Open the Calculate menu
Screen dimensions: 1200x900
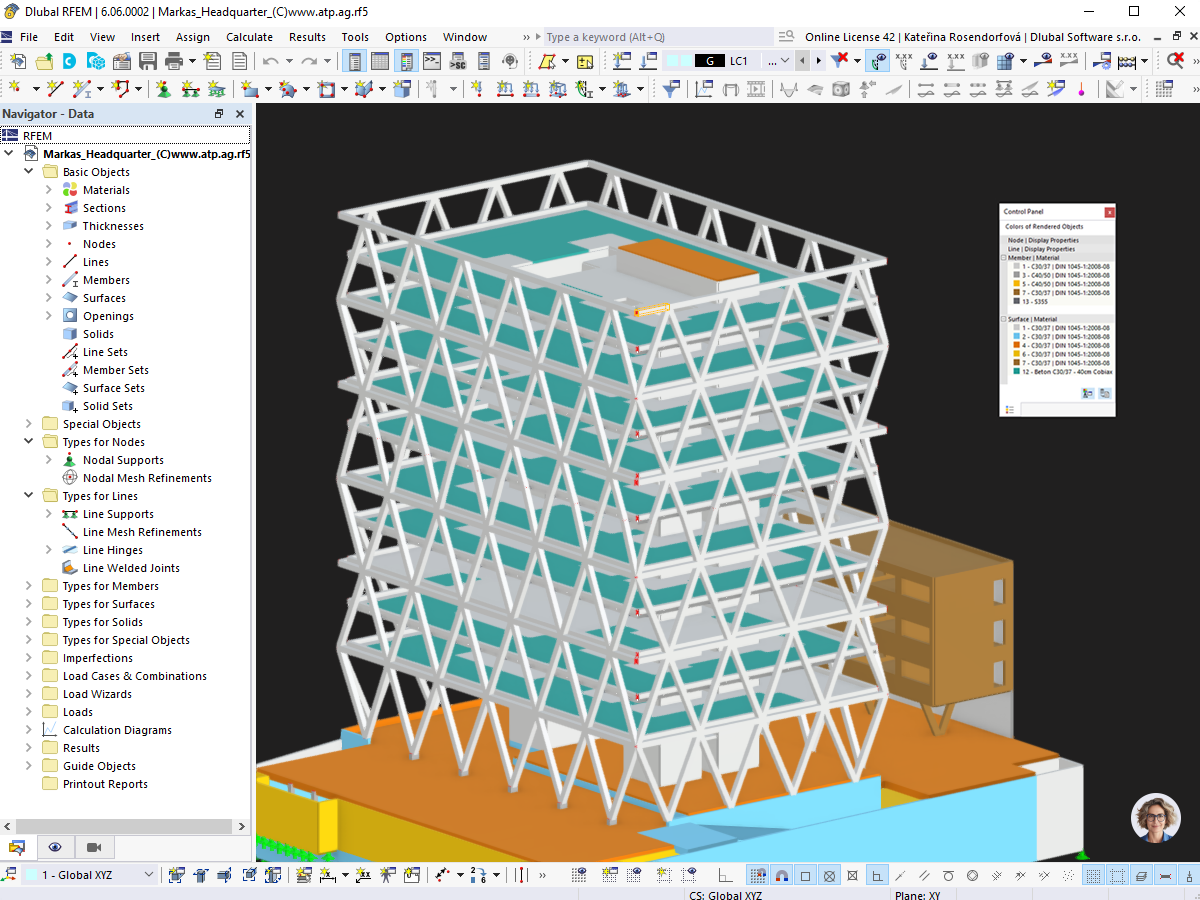[x=249, y=37]
